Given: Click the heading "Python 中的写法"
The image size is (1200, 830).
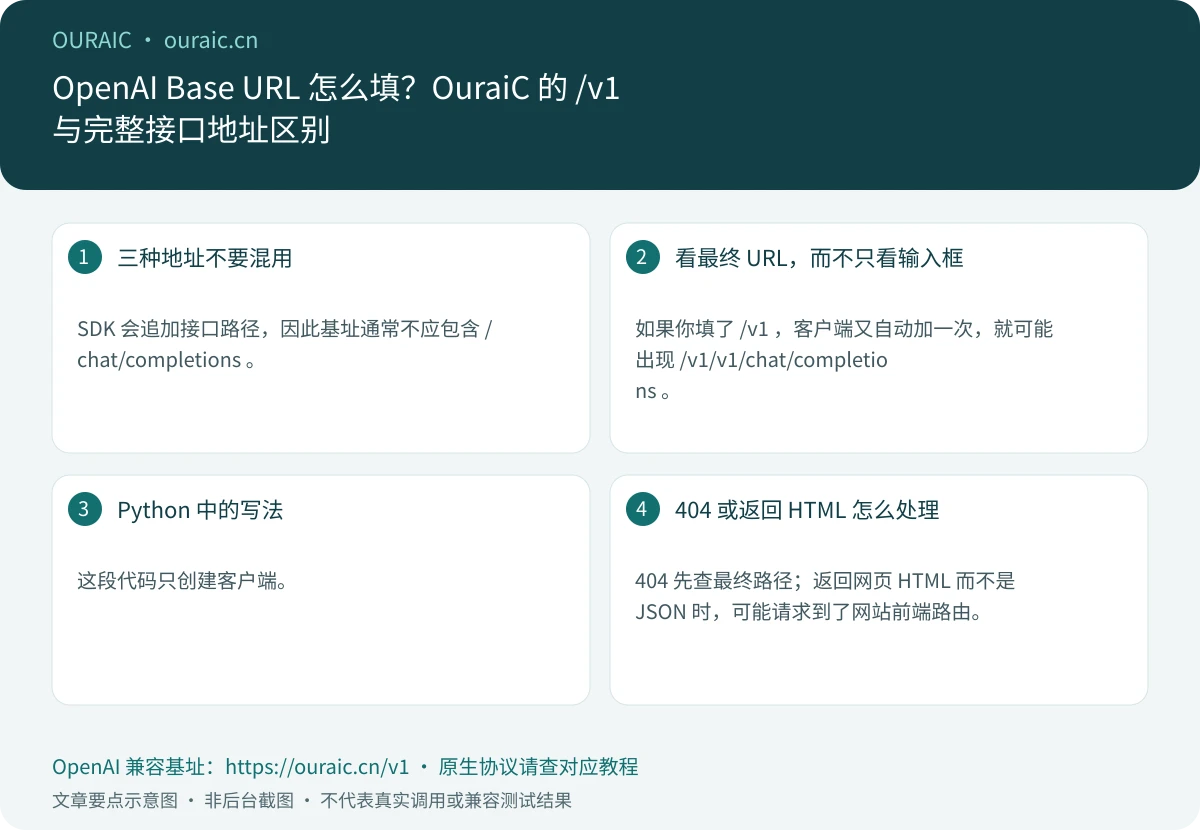Looking at the screenshot, I should coord(200,510).
